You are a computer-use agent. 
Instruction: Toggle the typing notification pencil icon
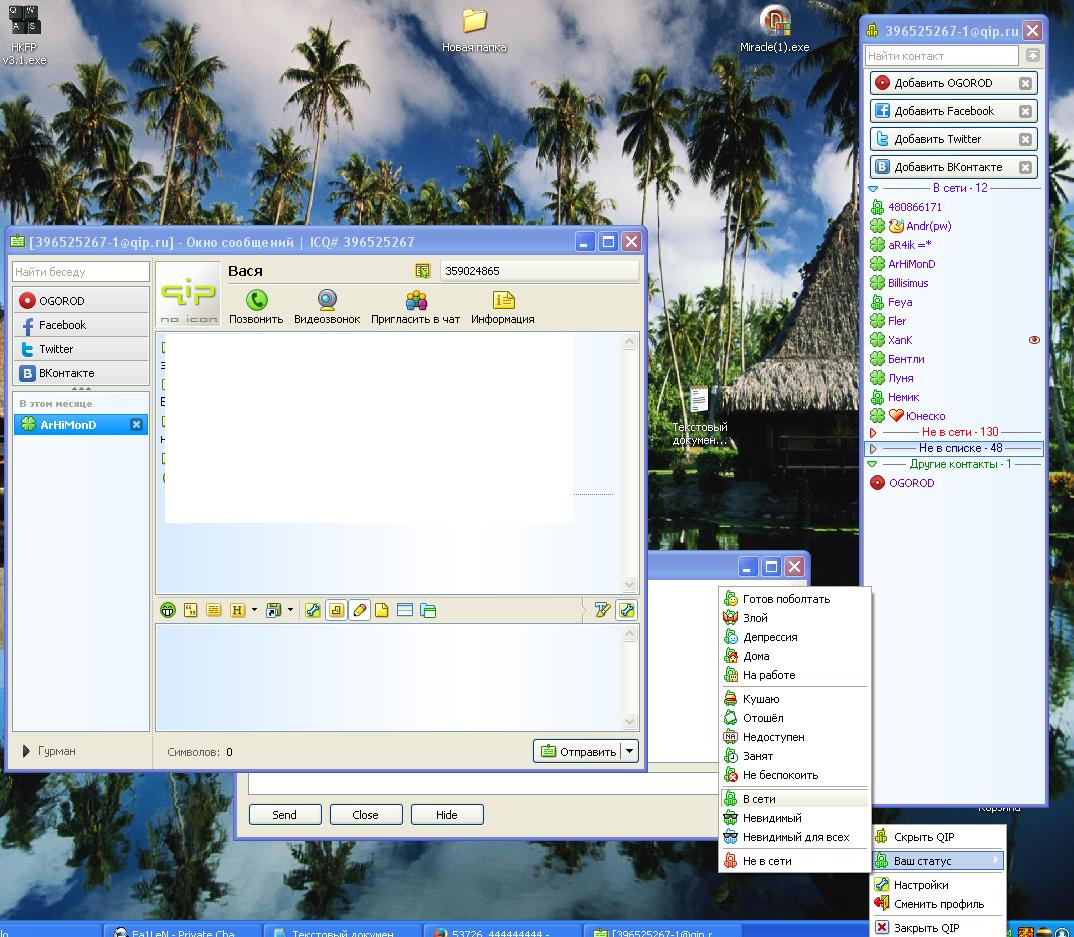pos(360,610)
